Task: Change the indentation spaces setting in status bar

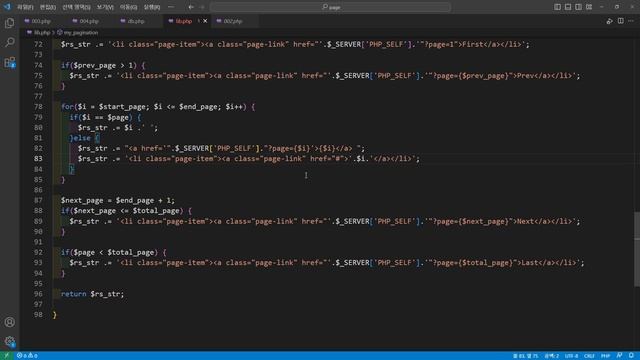Action: coord(551,356)
